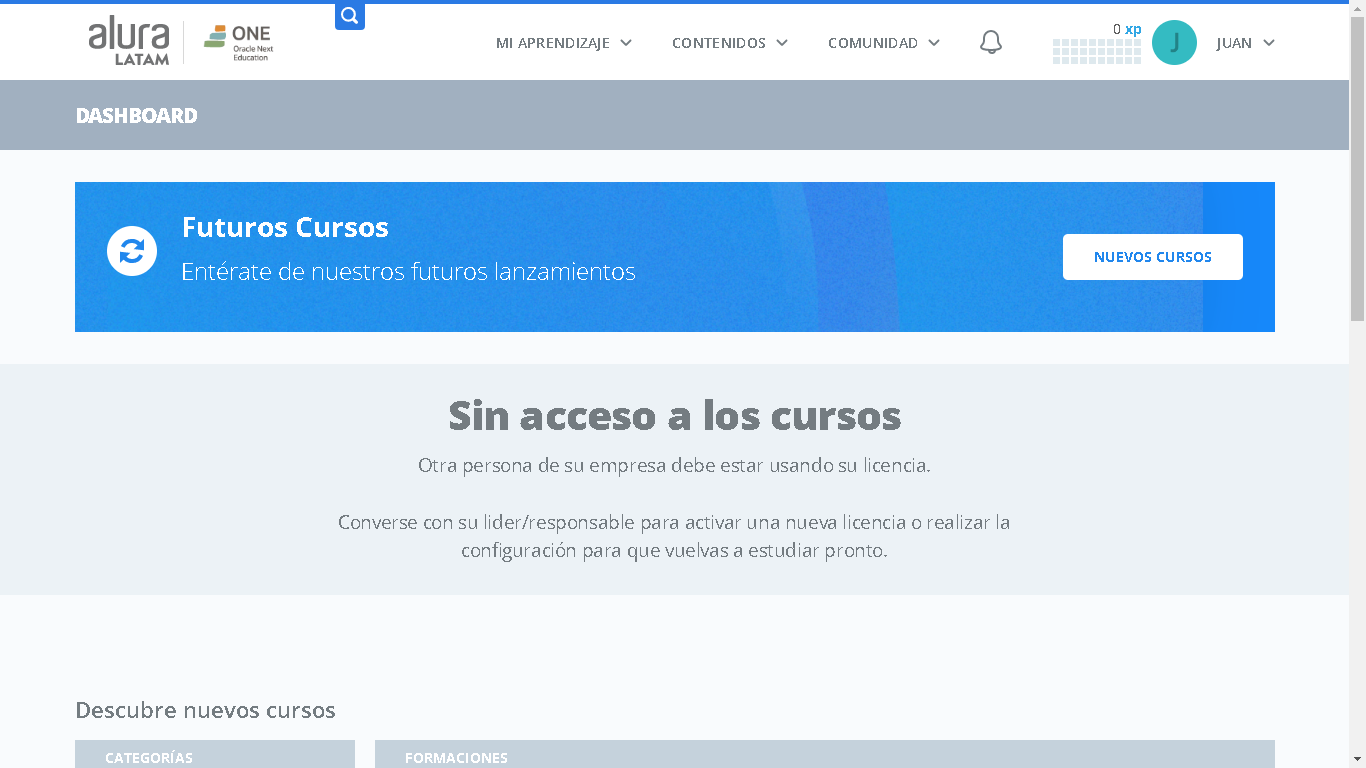1366x768 pixels.
Task: Expand the COMUNIDAD menu chevron
Action: pyautogui.click(x=934, y=43)
